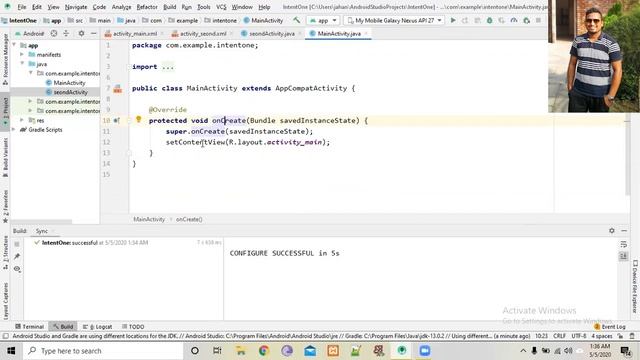The image size is (640, 360).
Task: Expand collapsed import statement
Action: 168,67
